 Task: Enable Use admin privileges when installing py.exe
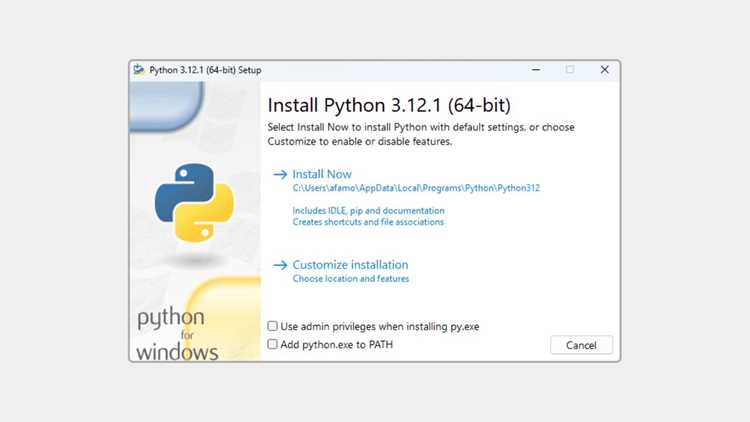(x=273, y=326)
